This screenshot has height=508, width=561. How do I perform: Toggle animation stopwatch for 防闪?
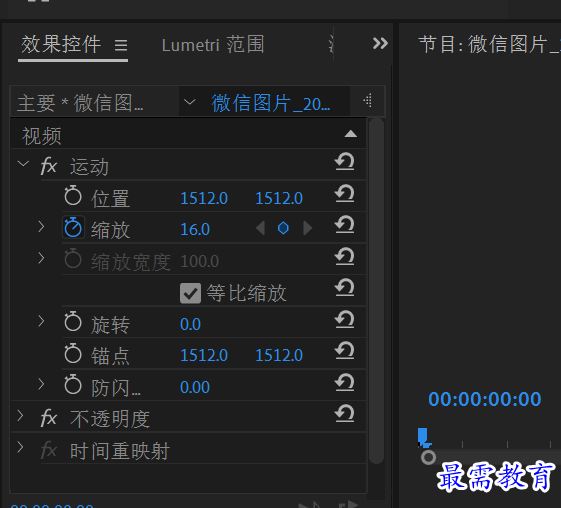click(x=73, y=384)
